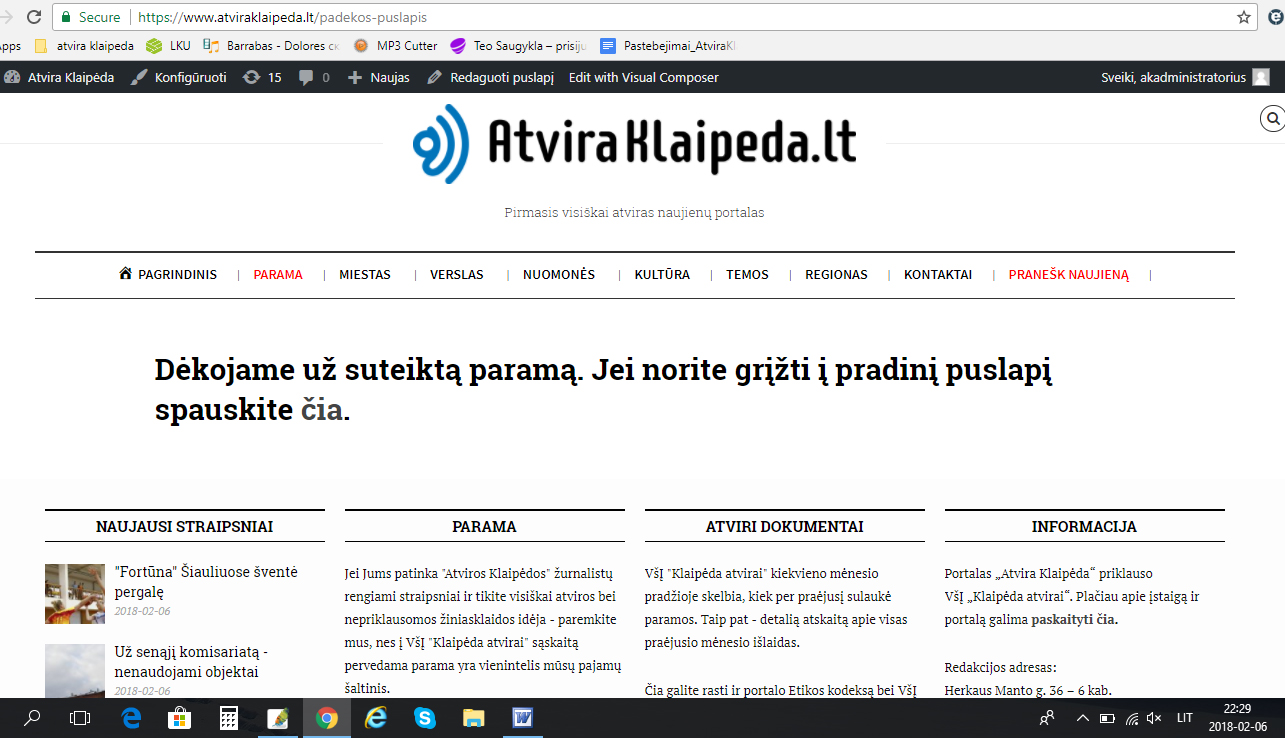The height and width of the screenshot is (738, 1285).
Task: Click Redaguoti puslapį to edit the page
Action: click(490, 77)
